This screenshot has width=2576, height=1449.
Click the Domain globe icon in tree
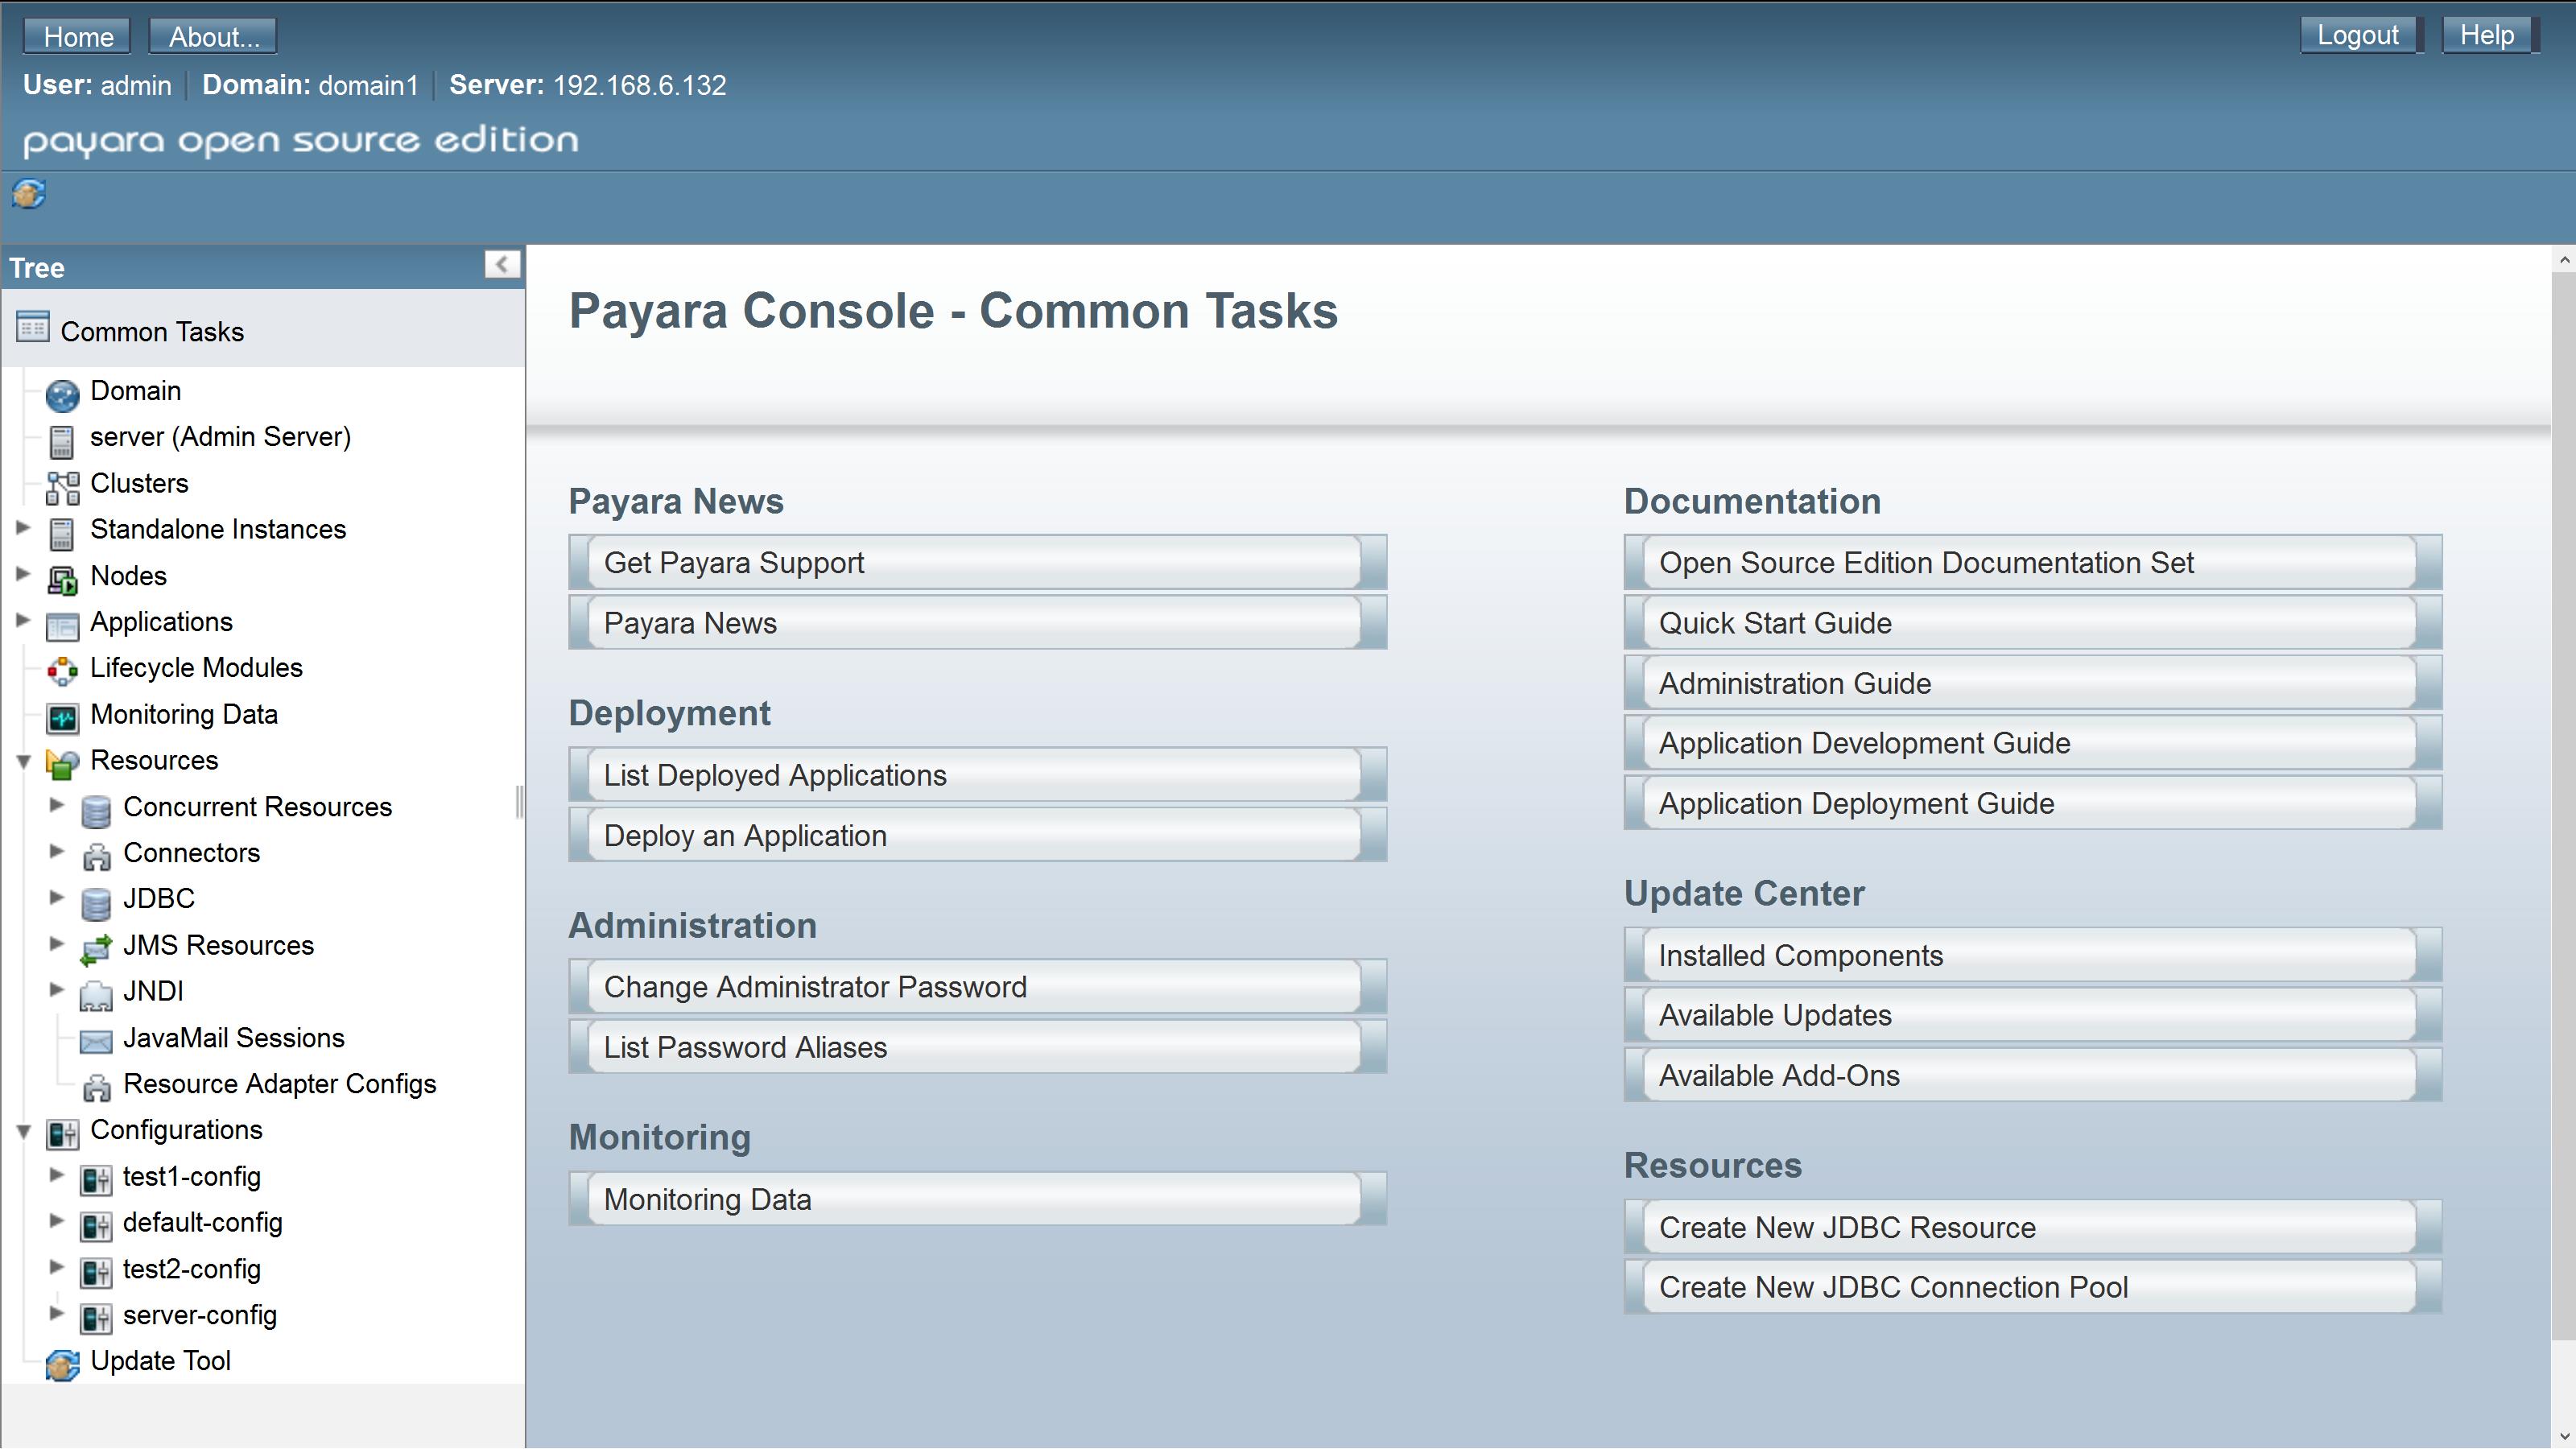click(62, 394)
